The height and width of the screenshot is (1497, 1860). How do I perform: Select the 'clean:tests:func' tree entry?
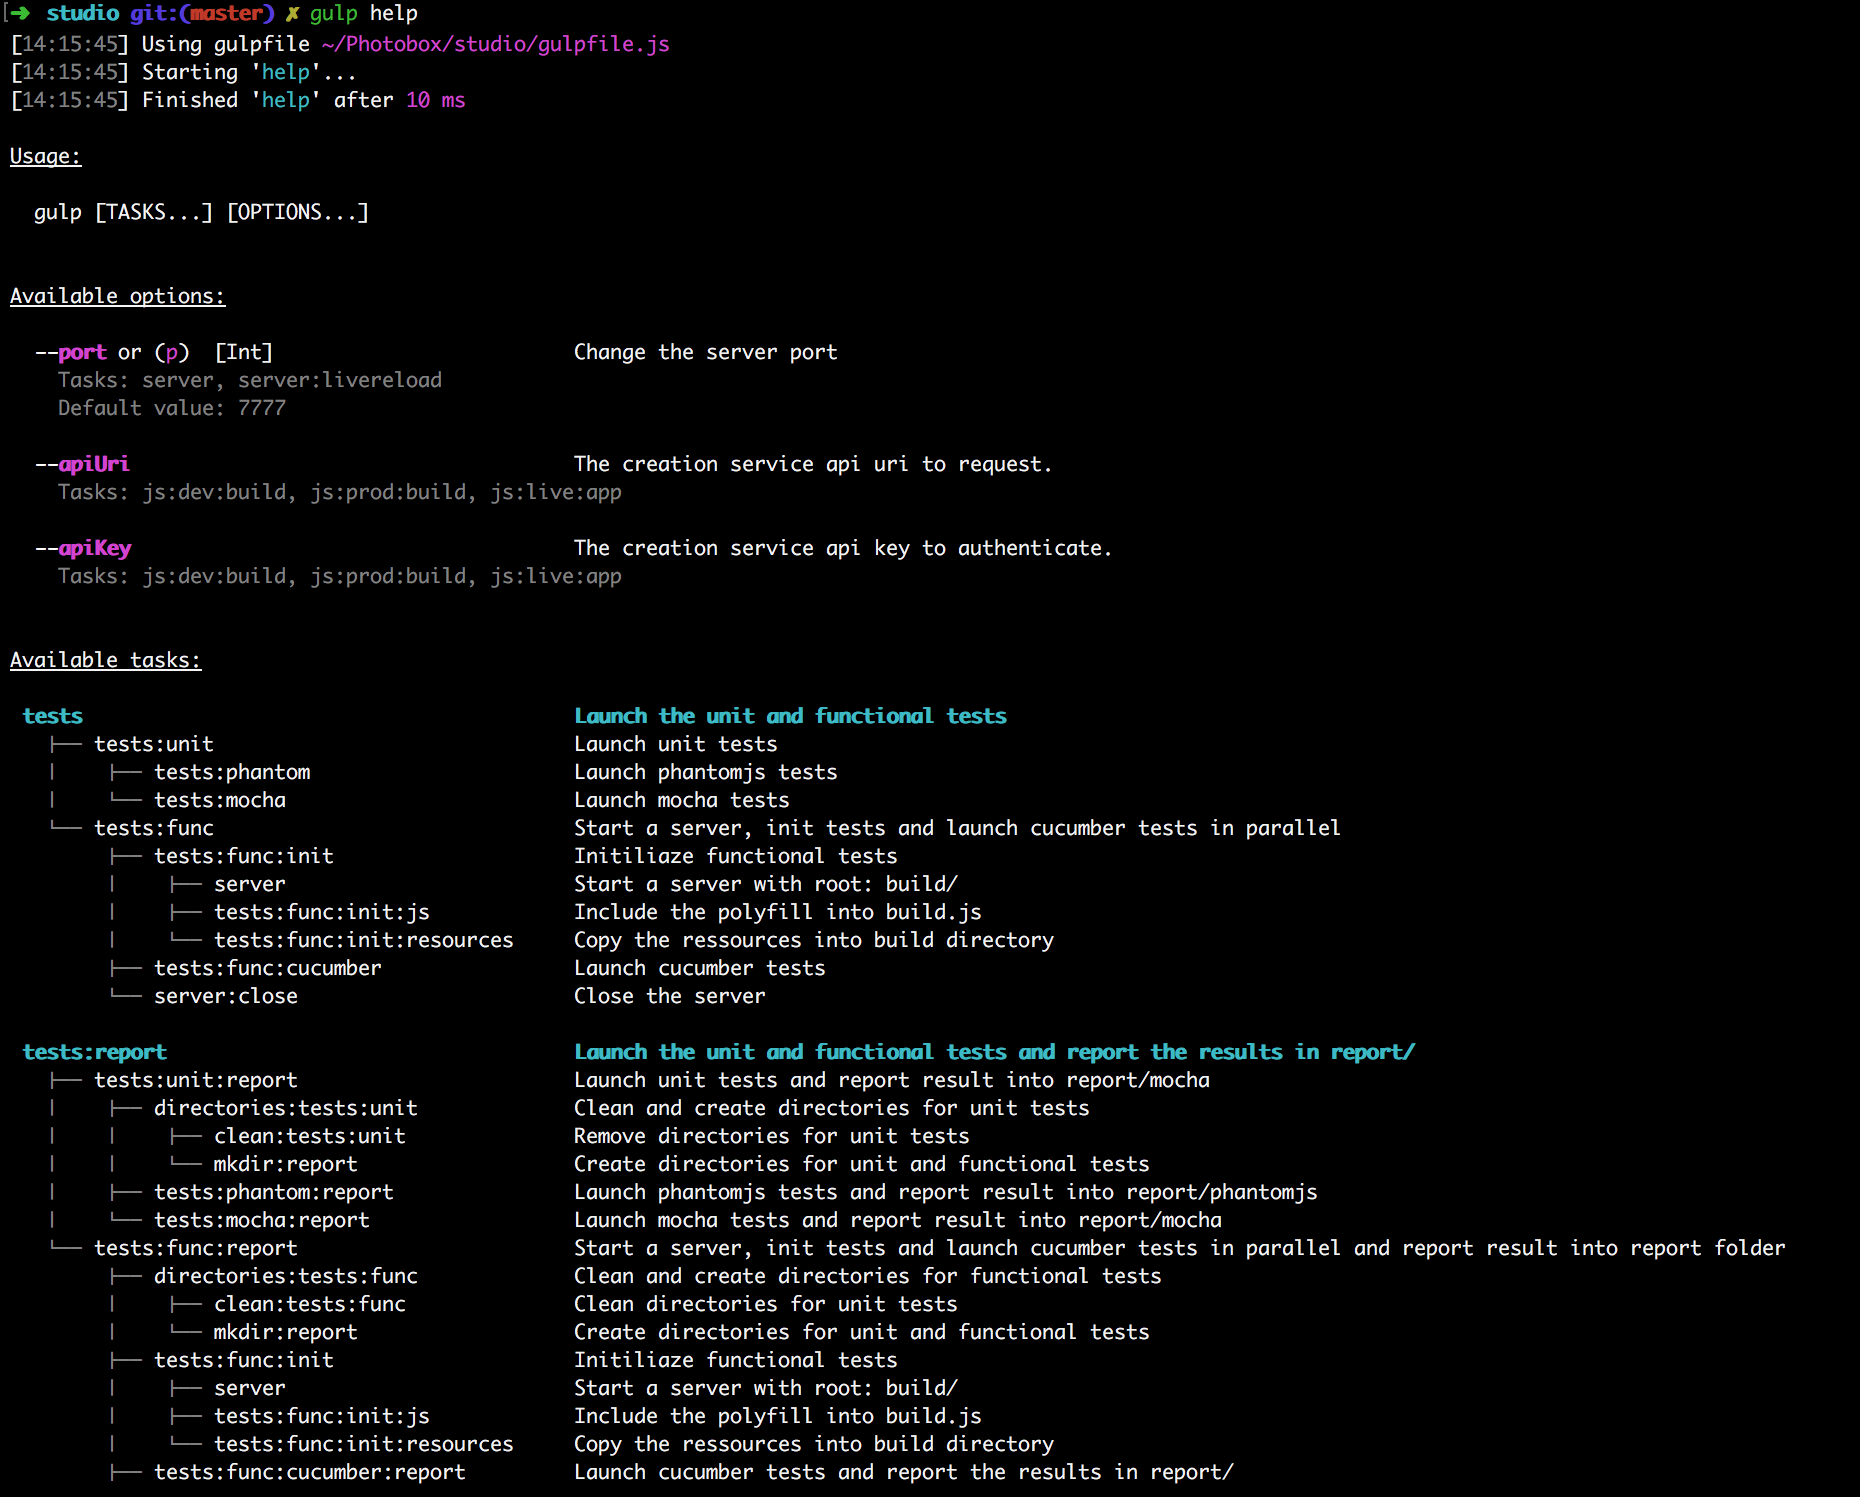tap(309, 1305)
